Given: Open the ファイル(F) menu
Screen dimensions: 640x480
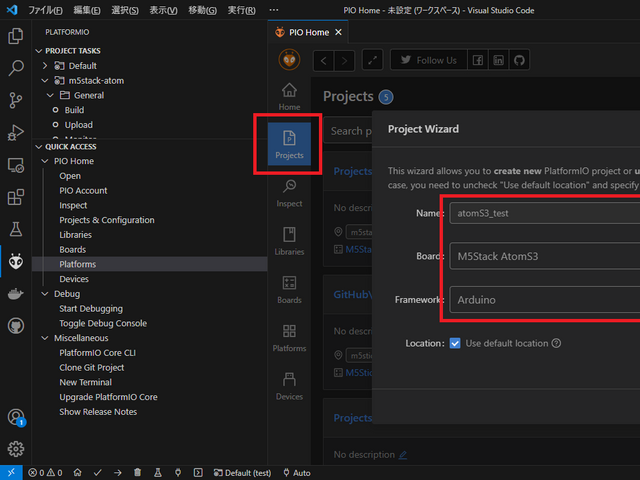Looking at the screenshot, I should pyautogui.click(x=45, y=10).
